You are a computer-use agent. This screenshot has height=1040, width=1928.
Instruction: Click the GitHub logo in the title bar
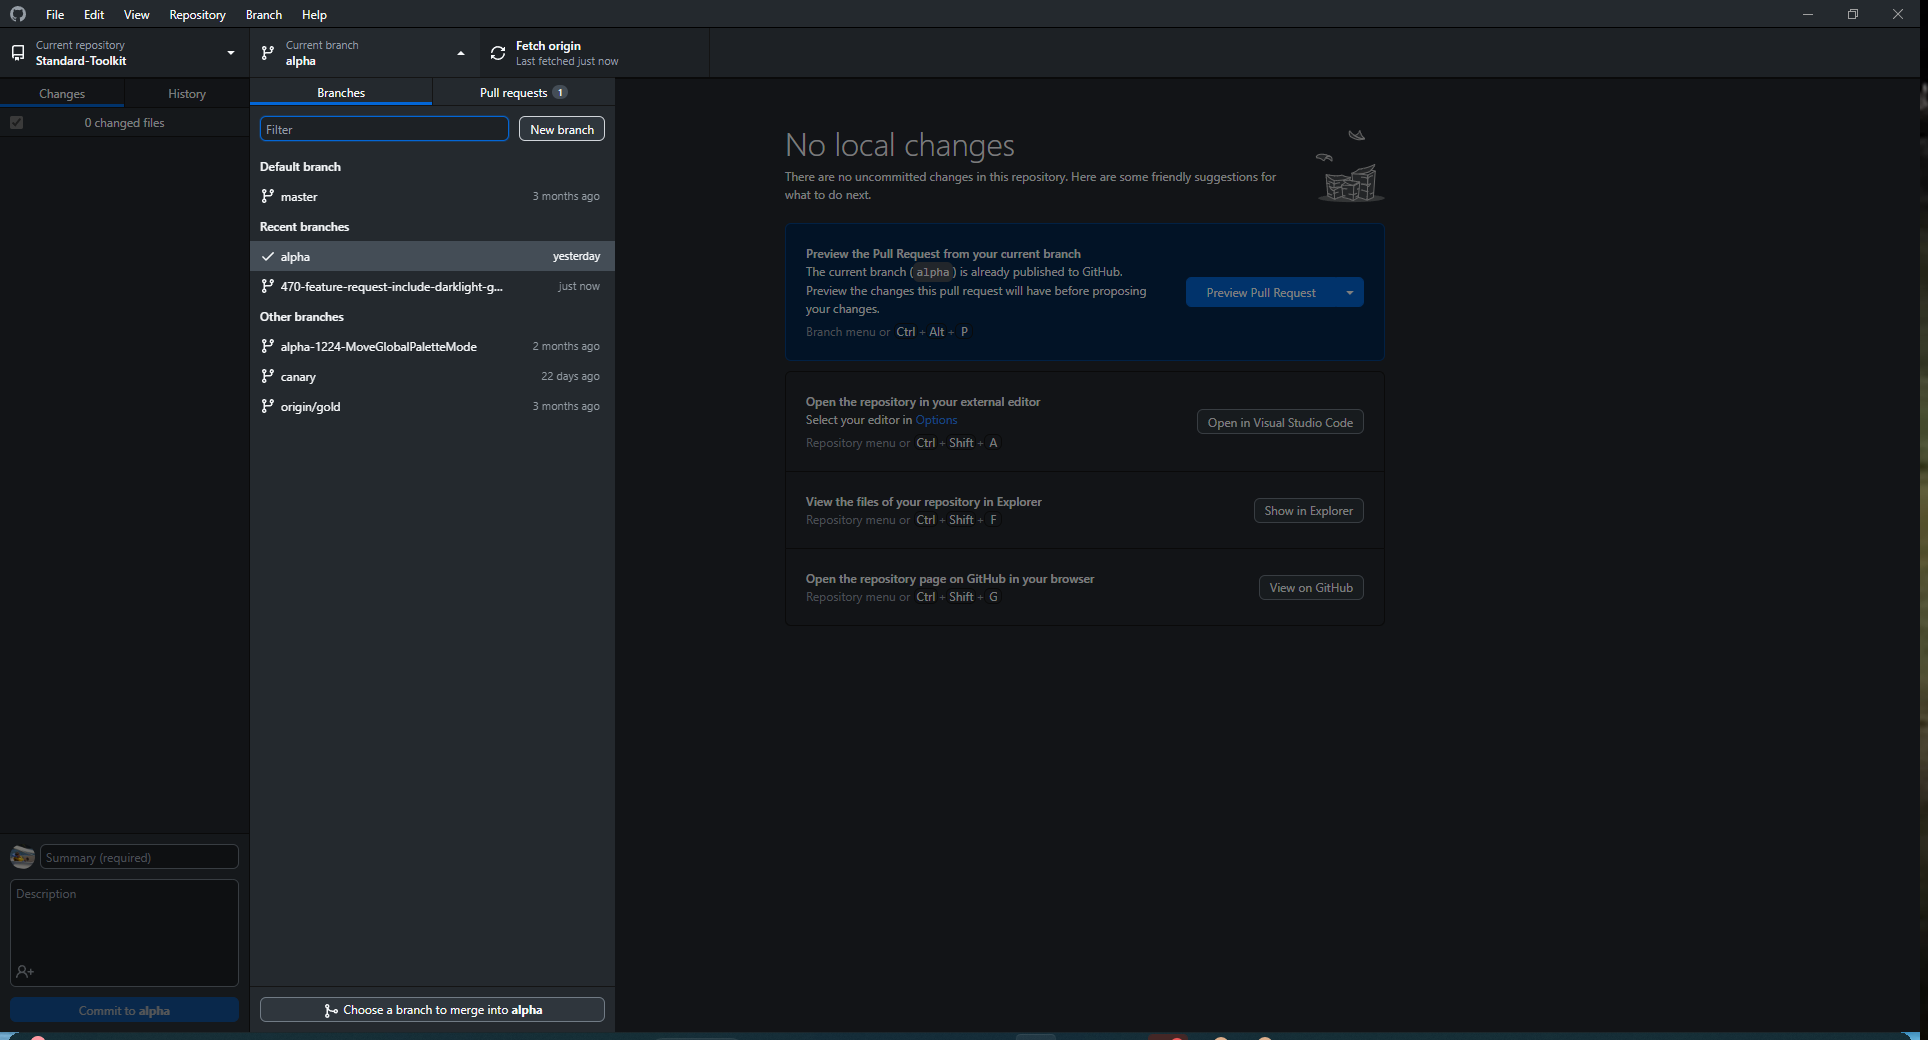pos(18,14)
